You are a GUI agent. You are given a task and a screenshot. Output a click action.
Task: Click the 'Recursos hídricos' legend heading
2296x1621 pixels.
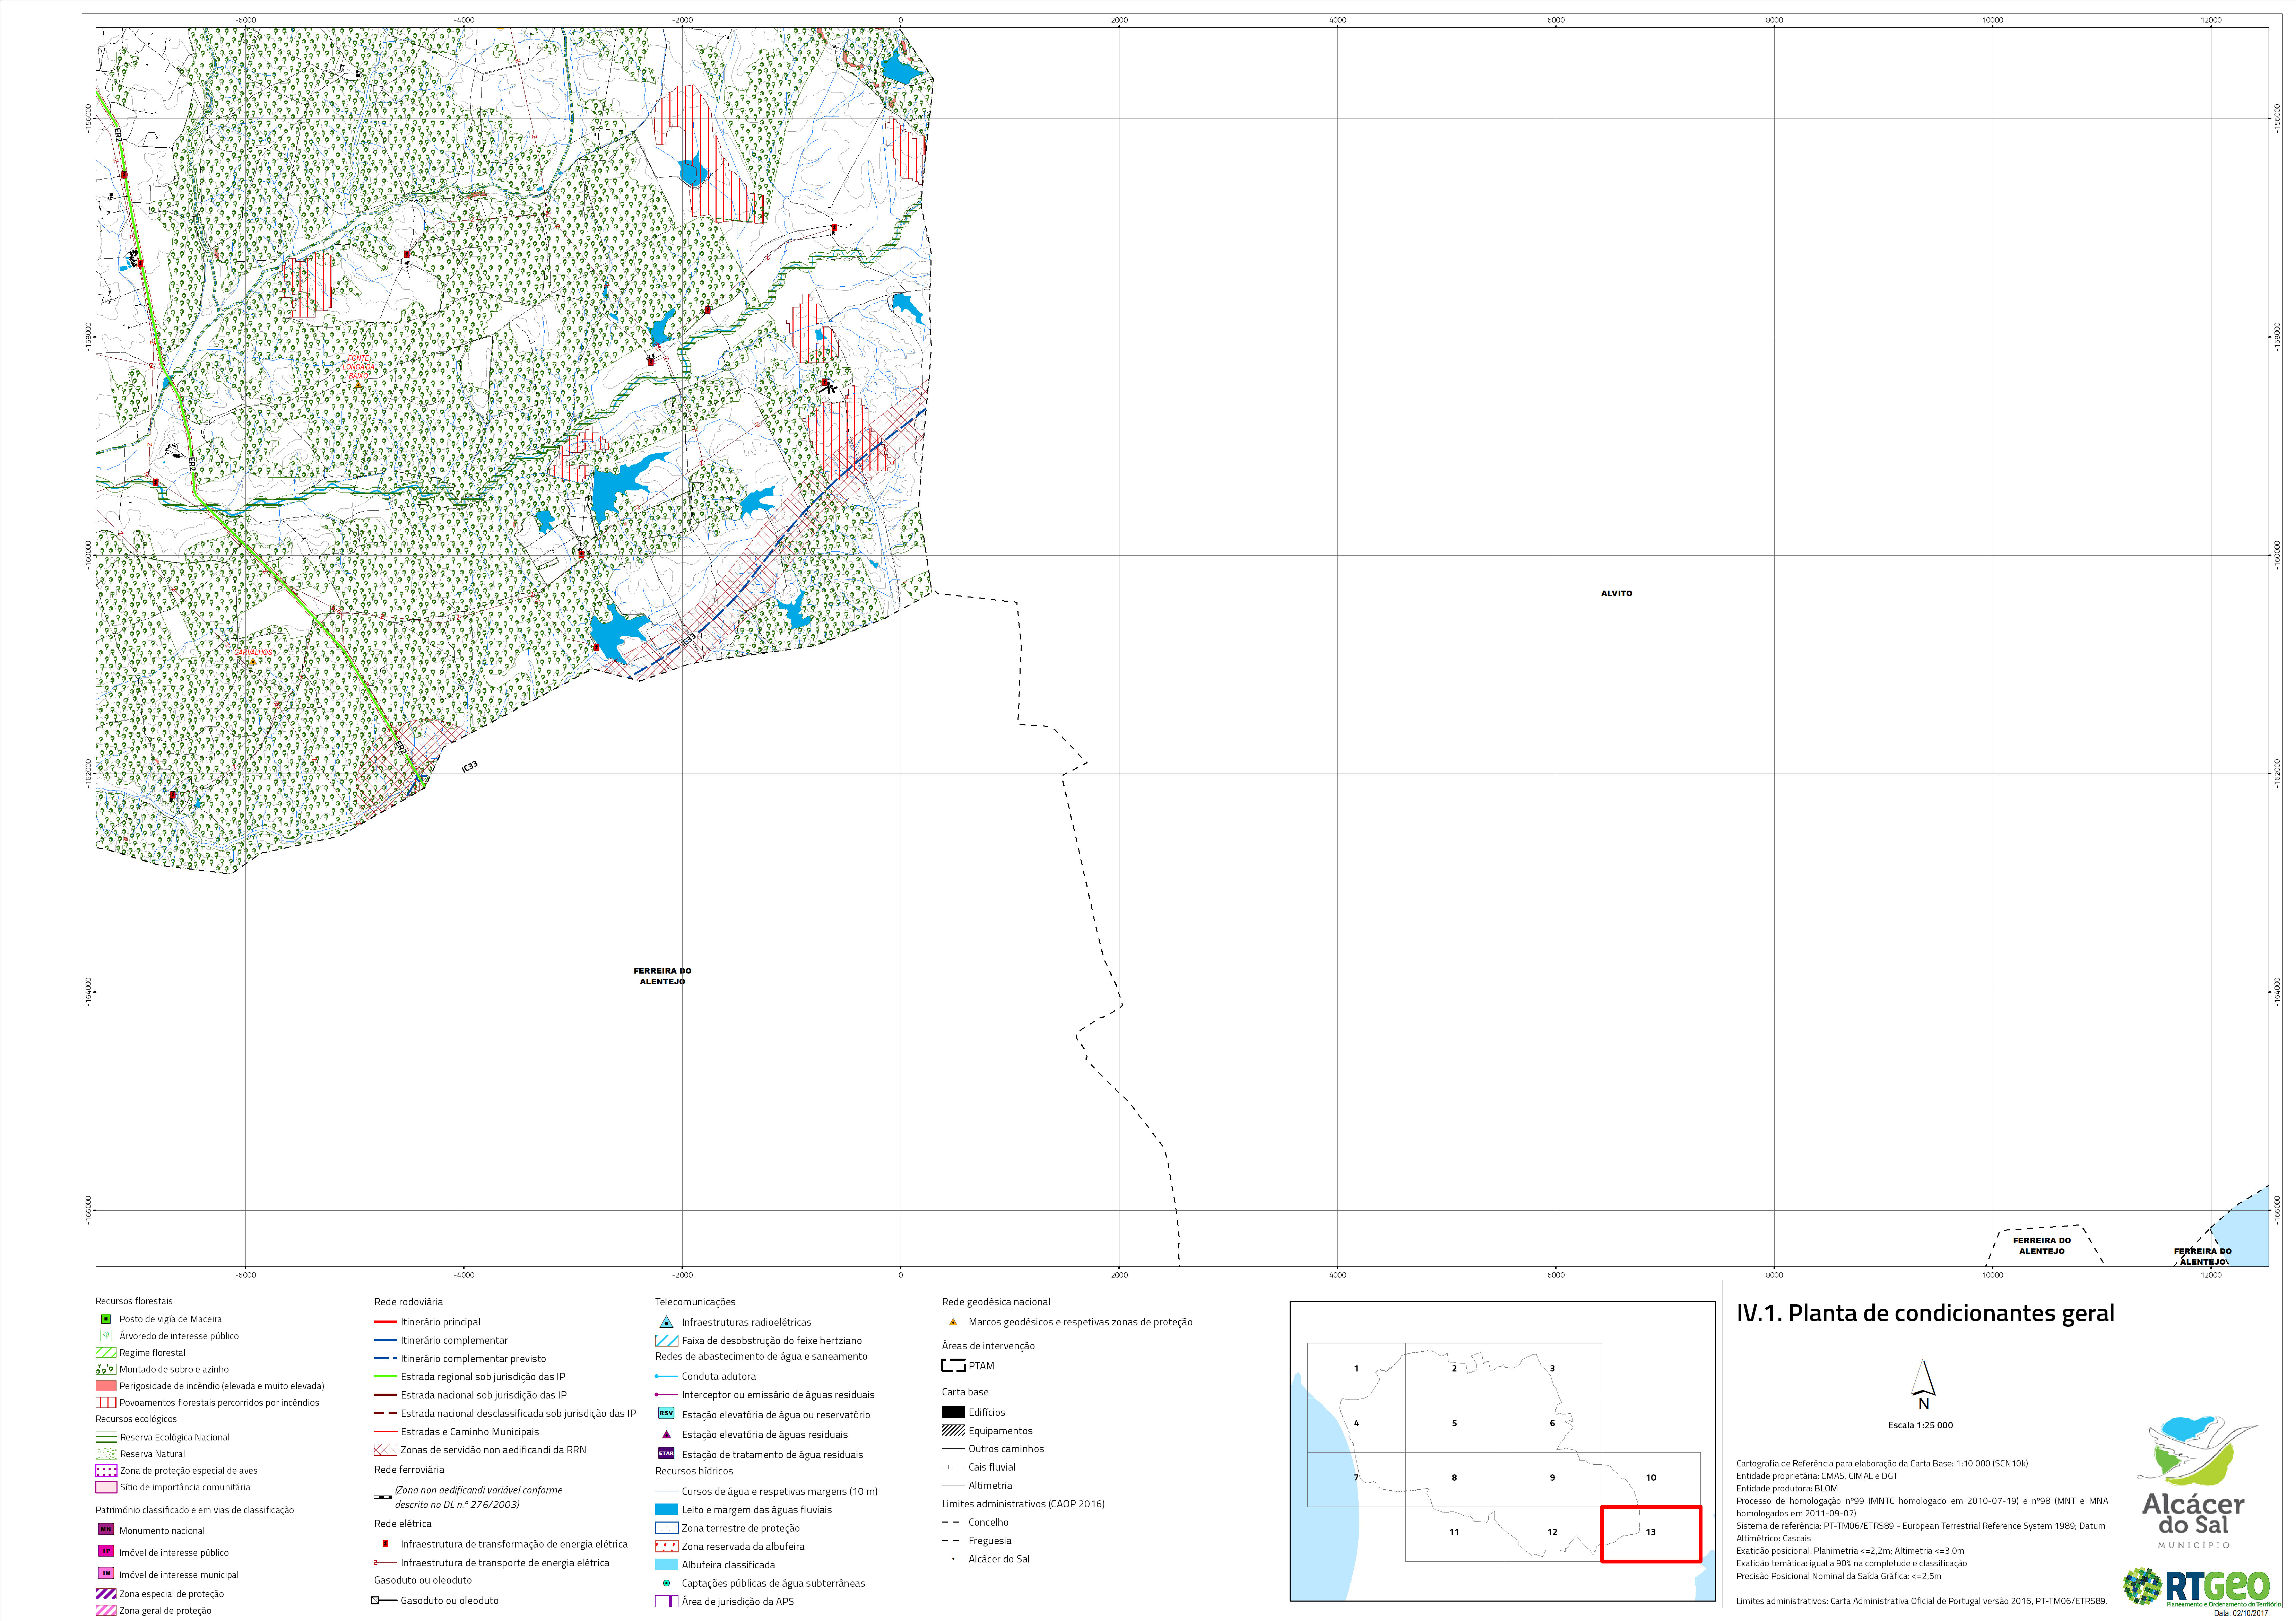[694, 1471]
